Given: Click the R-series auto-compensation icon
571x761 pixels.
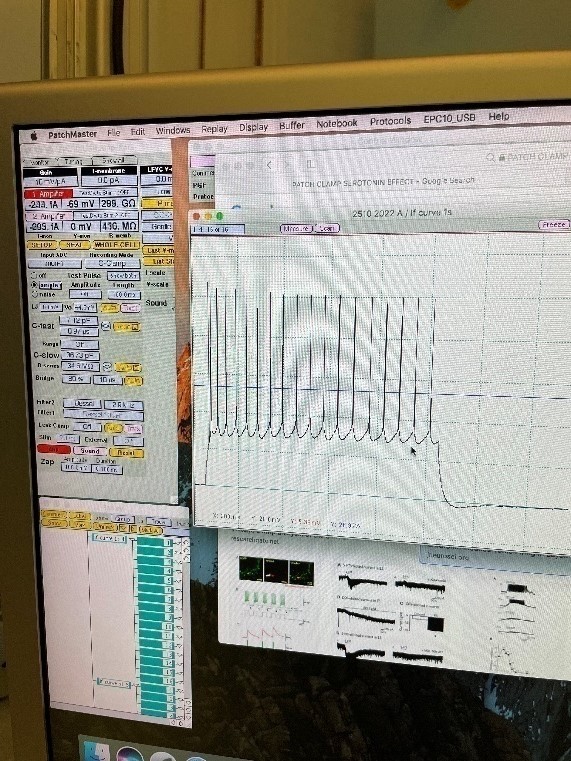Looking at the screenshot, I should coord(108,367).
